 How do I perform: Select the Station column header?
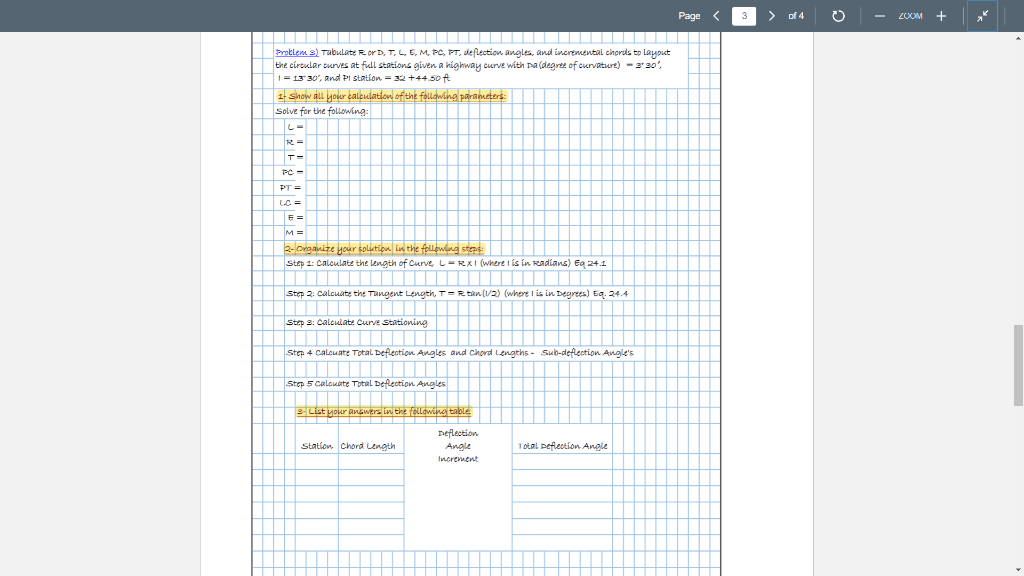[x=317, y=445]
